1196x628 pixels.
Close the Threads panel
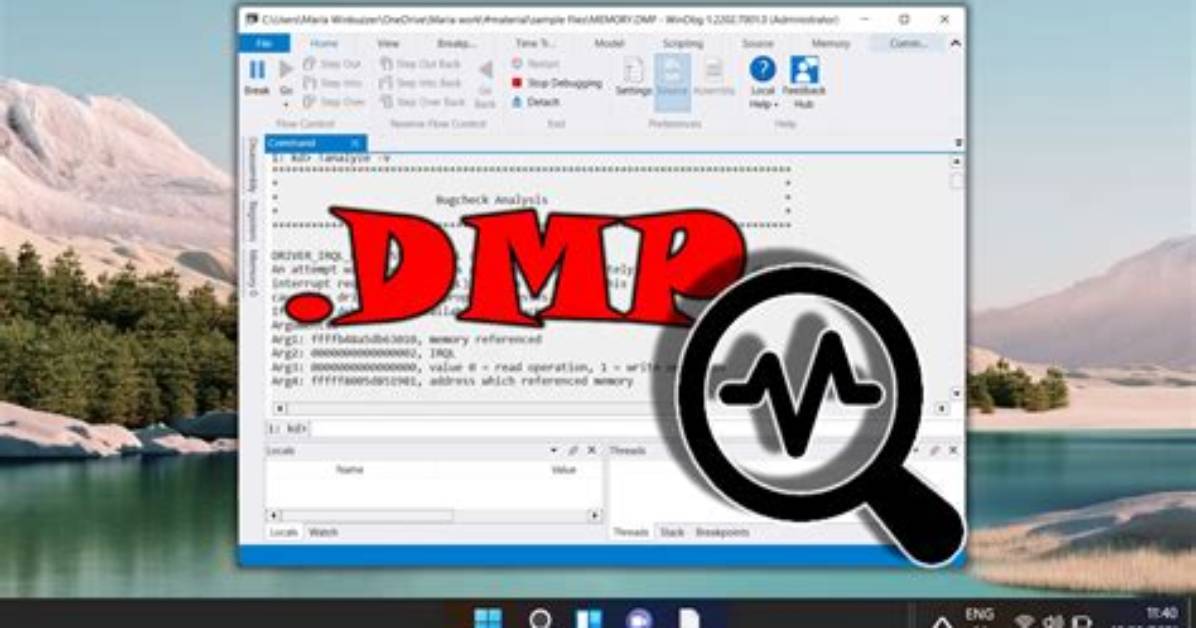pyautogui.click(x=953, y=451)
